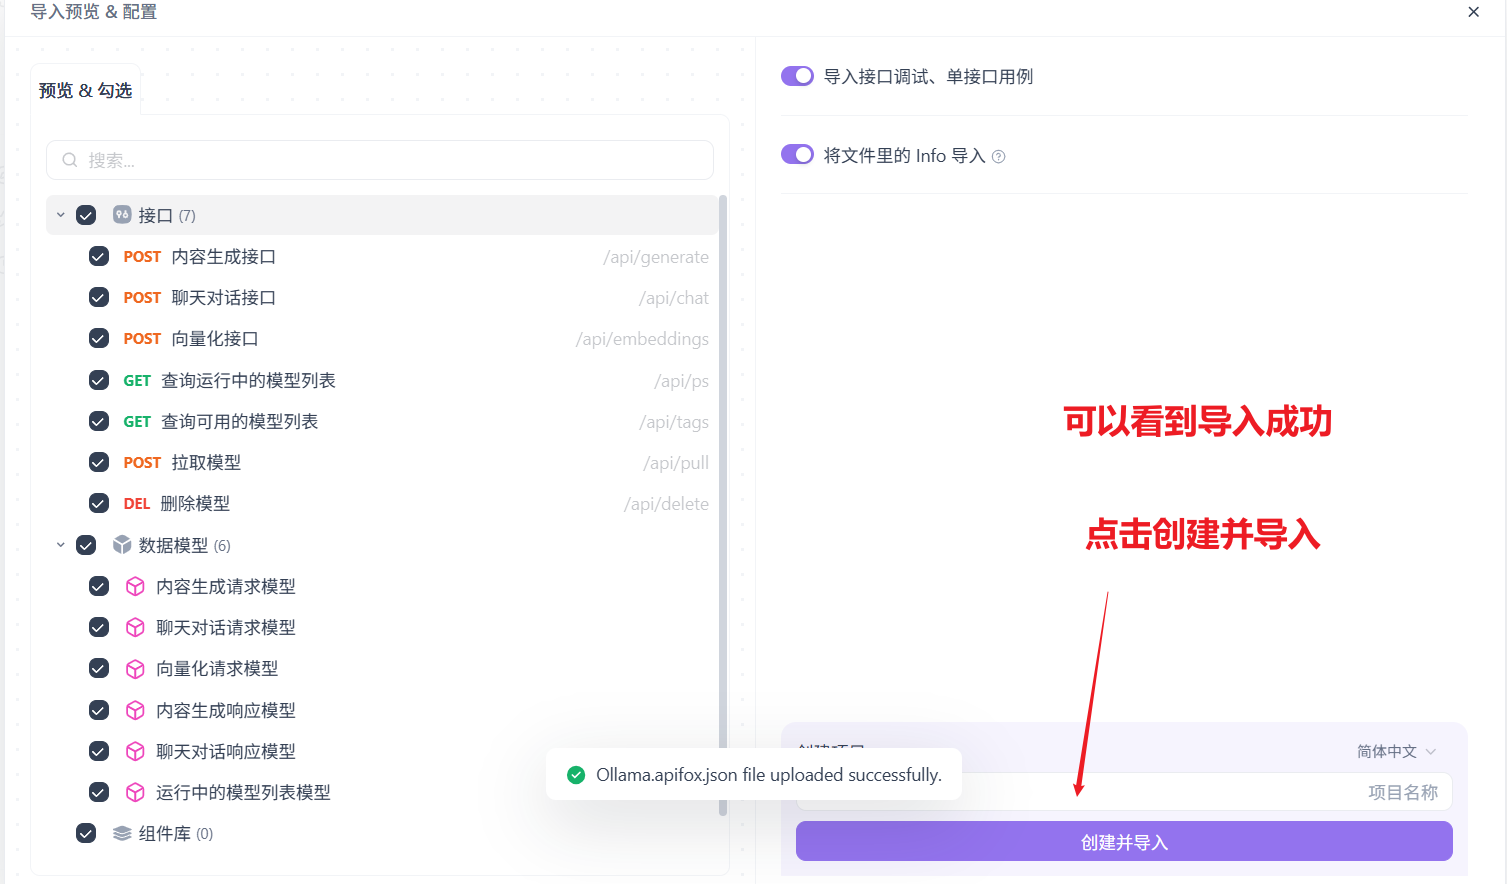Close the import preview dialog

tap(1473, 12)
